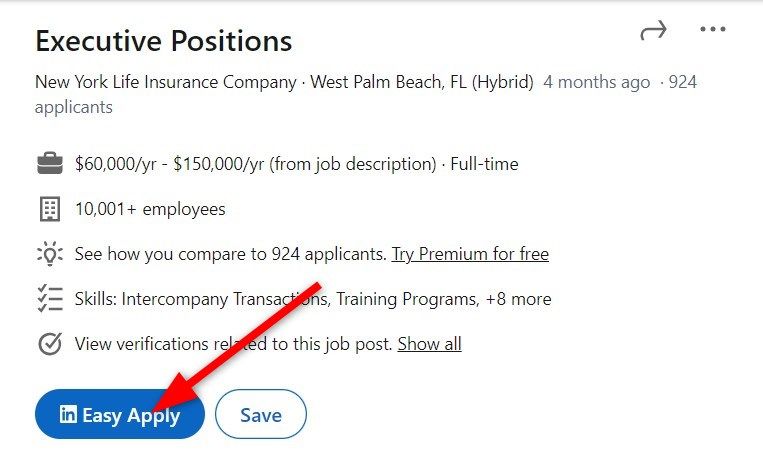Screen dimensions: 763x459
Task: Click the building company size icon
Action: click(50, 209)
